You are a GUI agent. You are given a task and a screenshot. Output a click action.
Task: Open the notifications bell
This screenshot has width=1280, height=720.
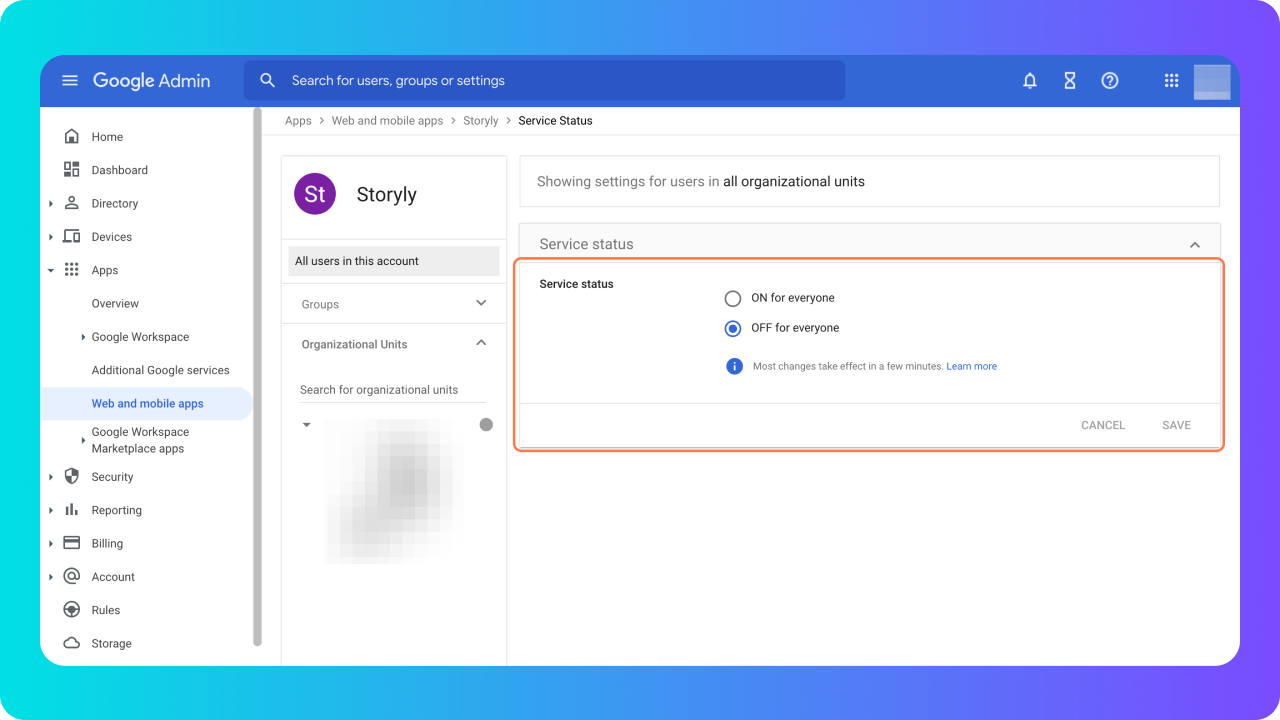1030,81
